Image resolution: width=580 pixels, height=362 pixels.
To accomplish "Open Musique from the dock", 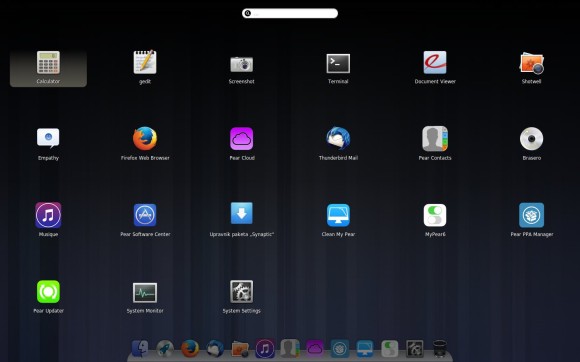I will [x=265, y=349].
